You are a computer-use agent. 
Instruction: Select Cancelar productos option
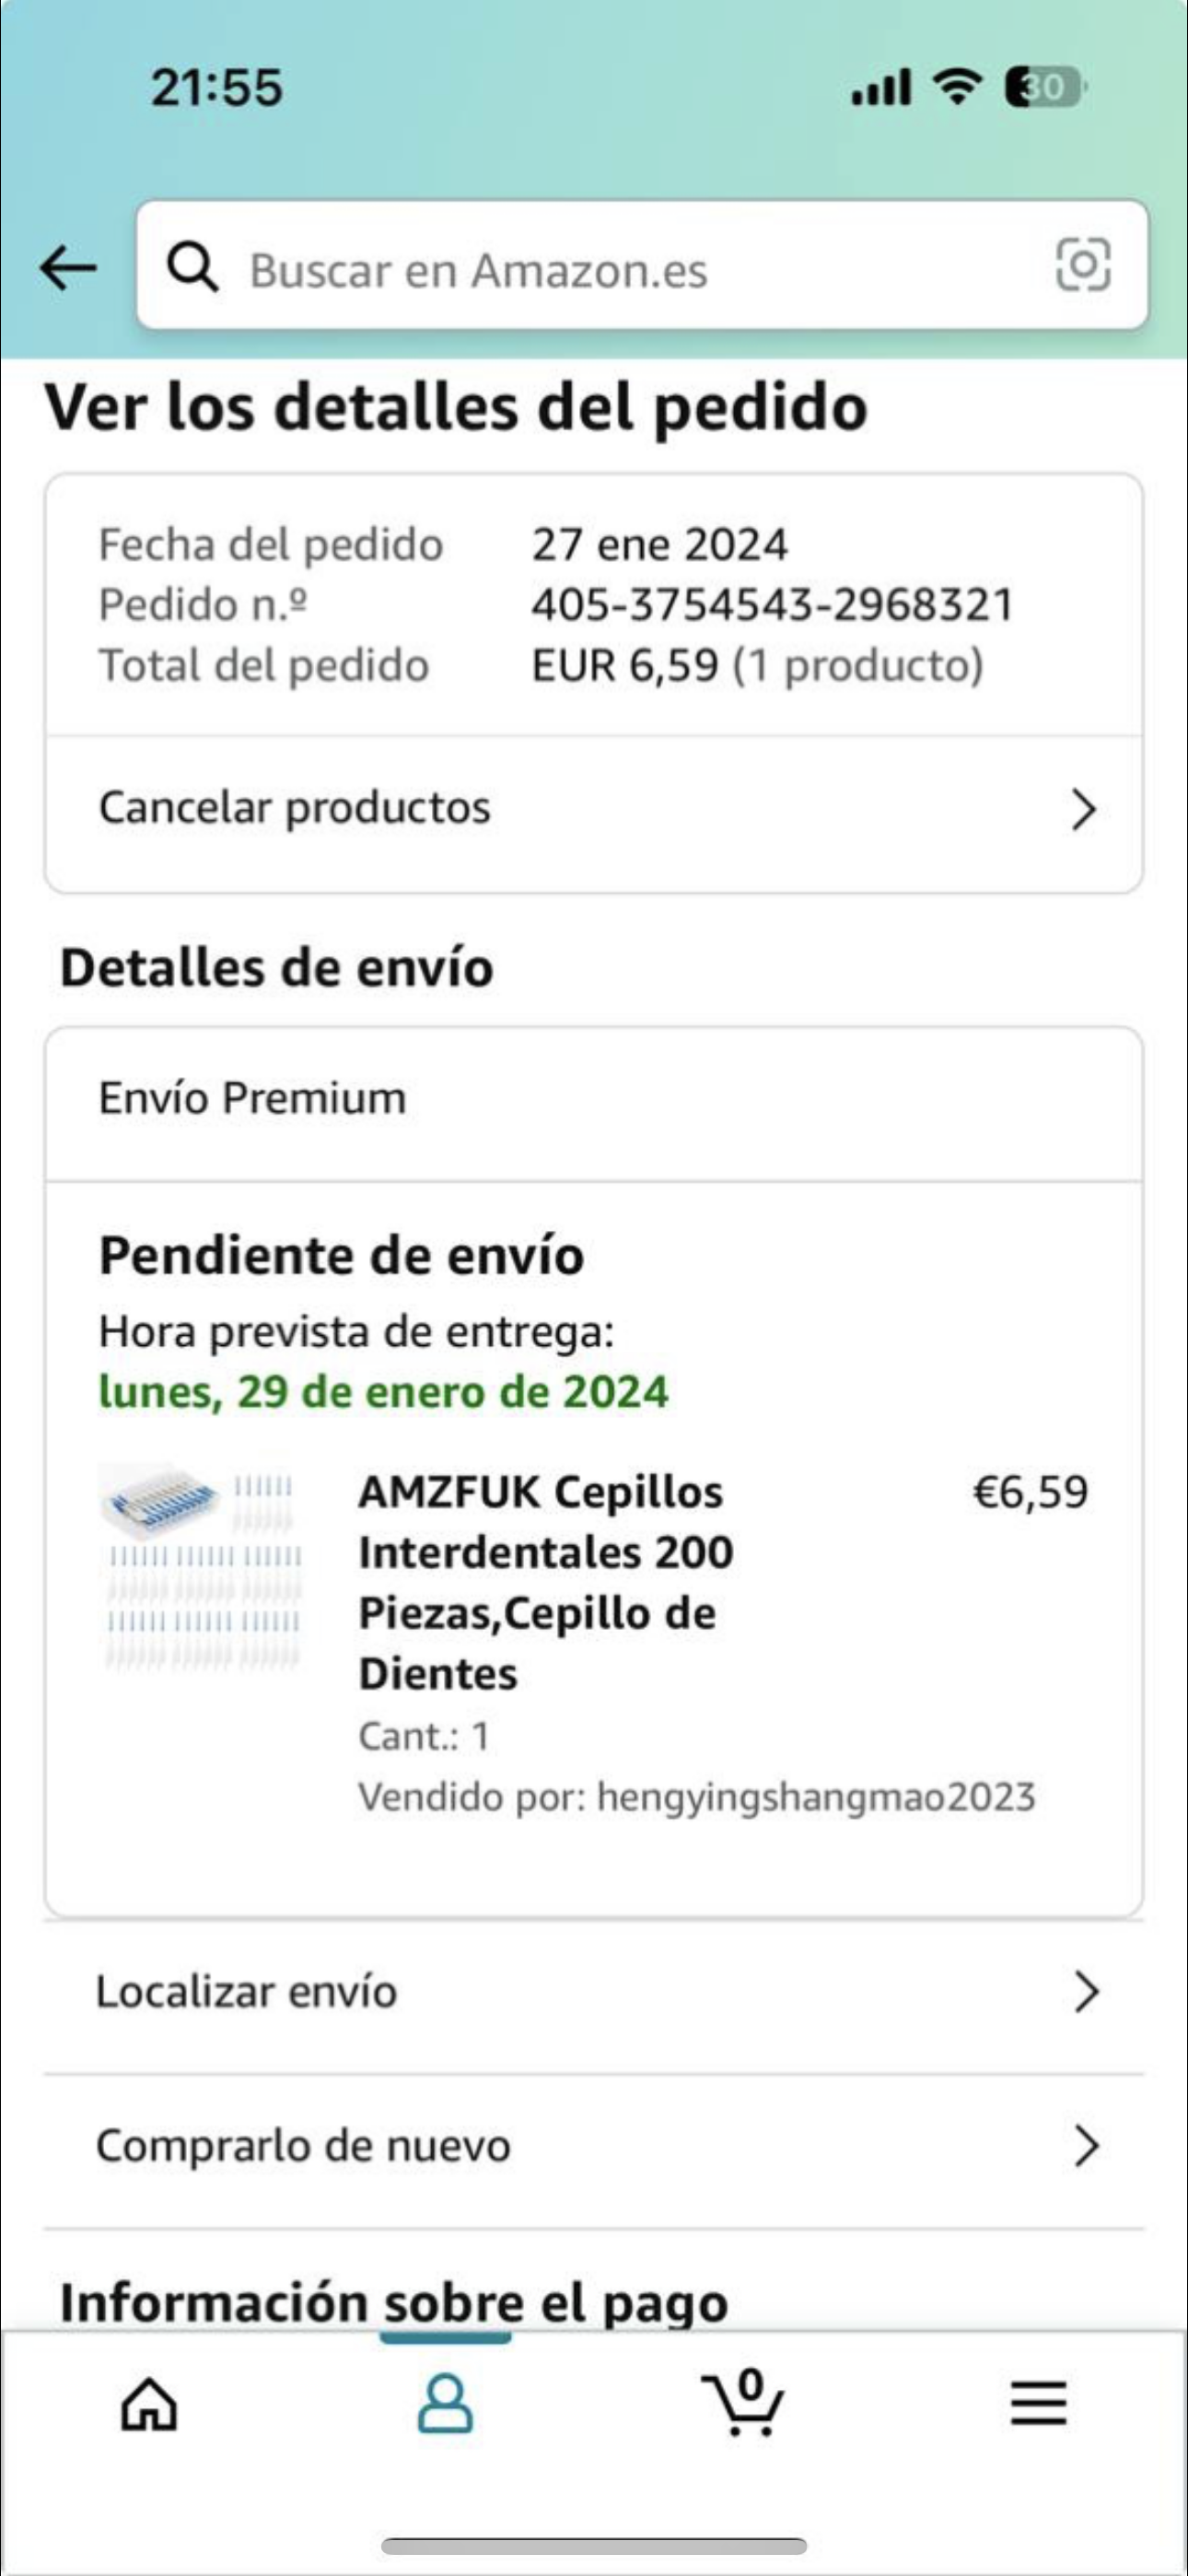tap(295, 808)
